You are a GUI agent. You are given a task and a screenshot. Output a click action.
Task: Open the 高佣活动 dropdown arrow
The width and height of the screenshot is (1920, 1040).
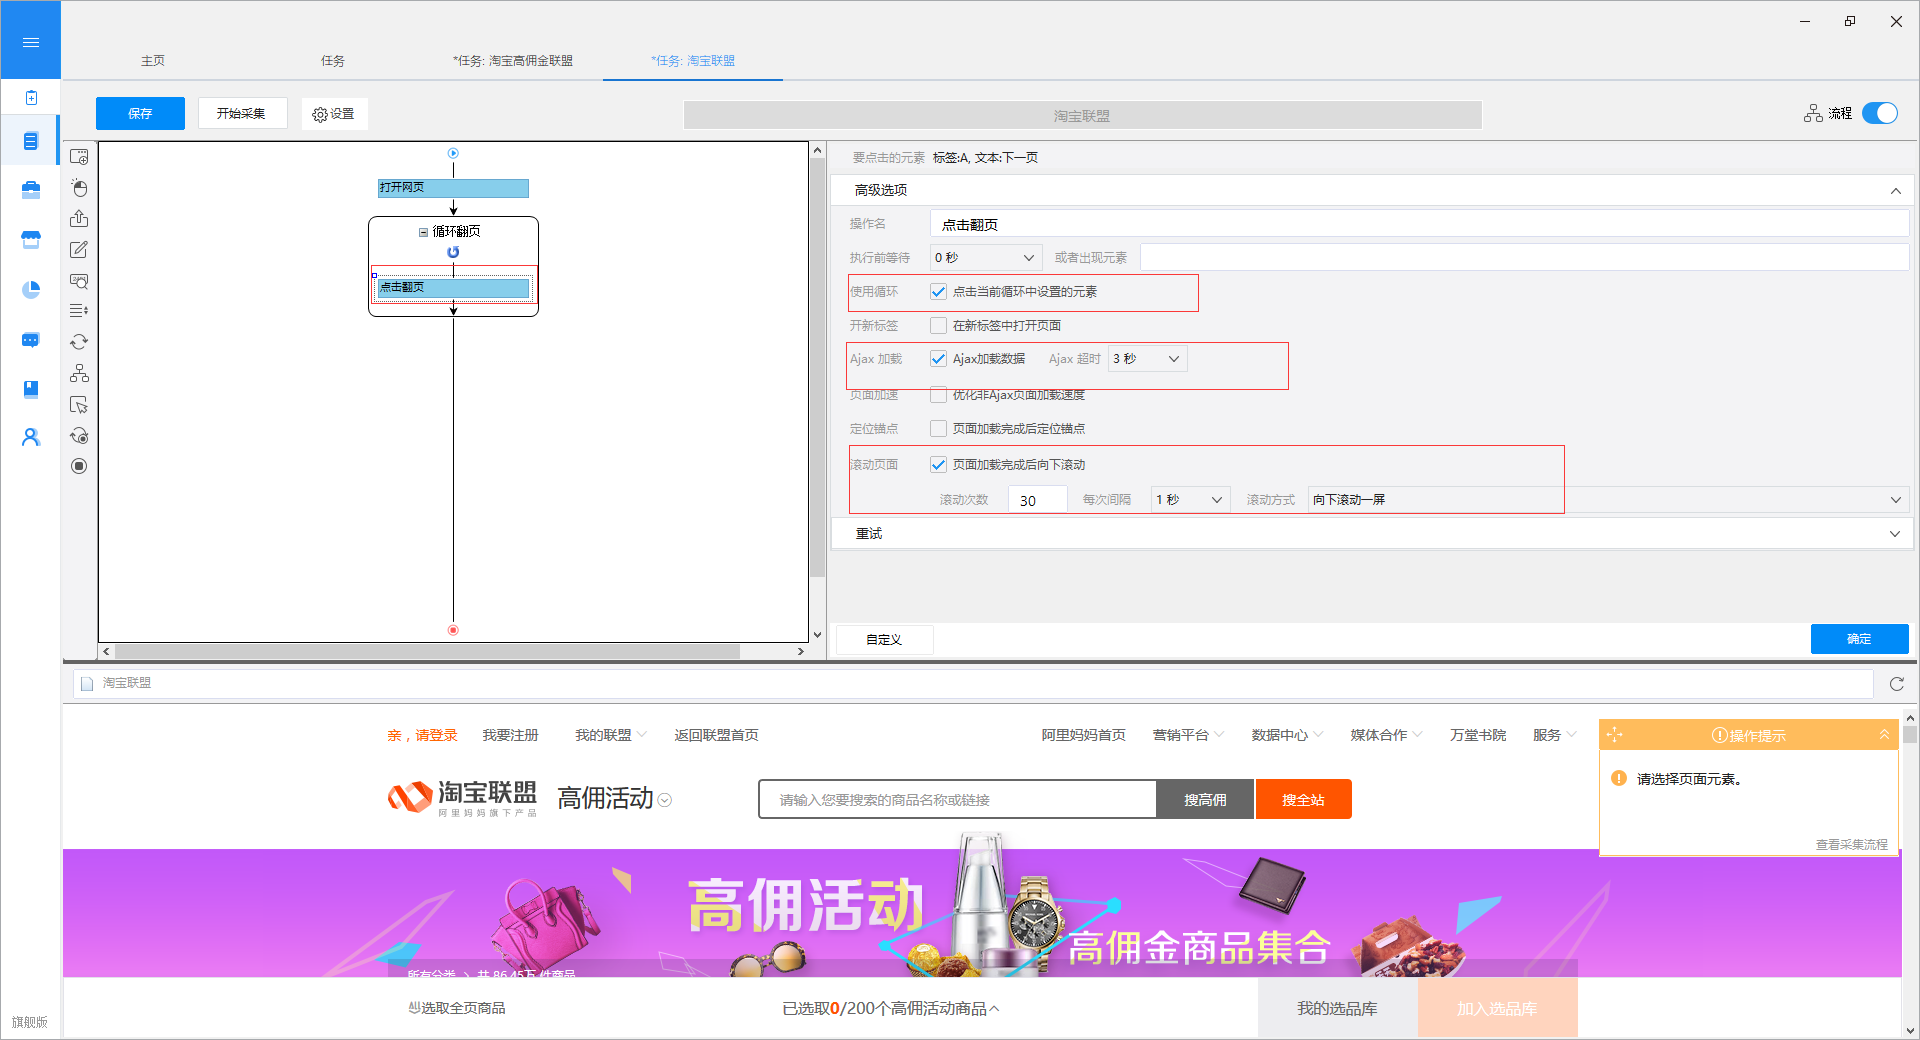point(665,800)
